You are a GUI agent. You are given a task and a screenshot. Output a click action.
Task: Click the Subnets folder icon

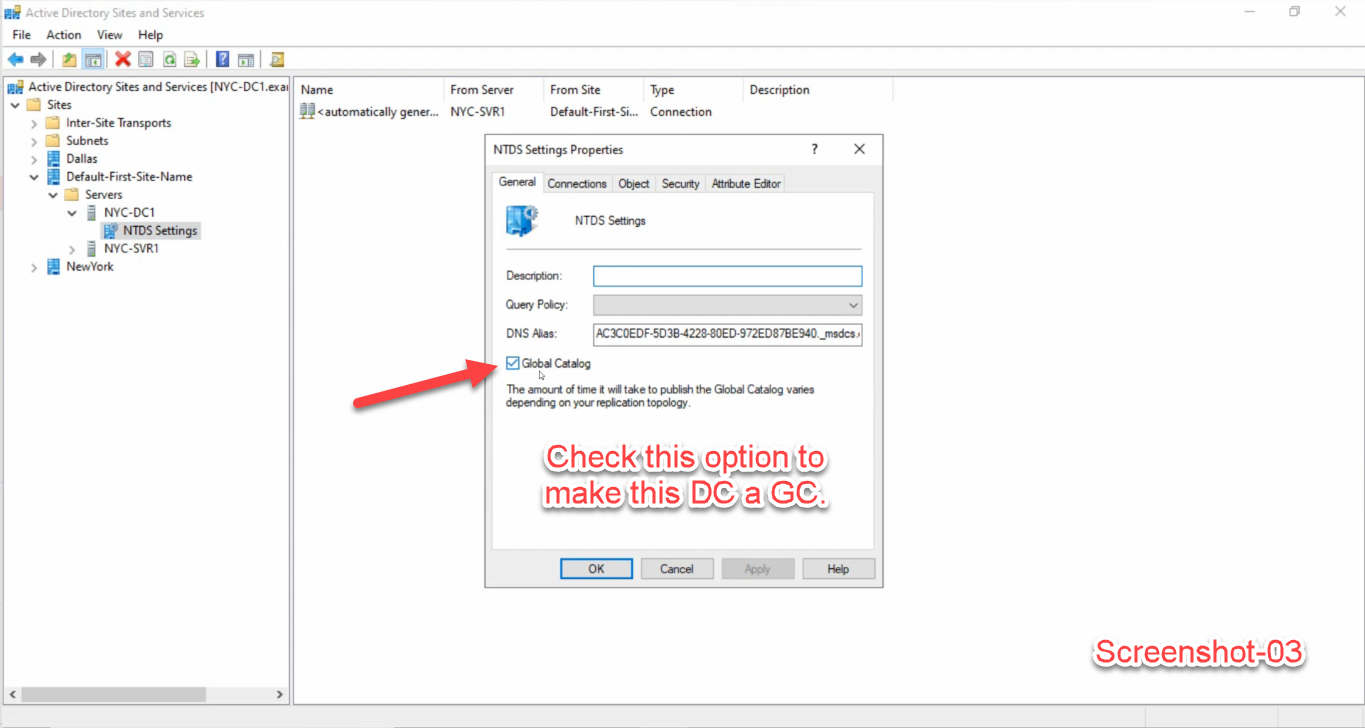(x=53, y=141)
